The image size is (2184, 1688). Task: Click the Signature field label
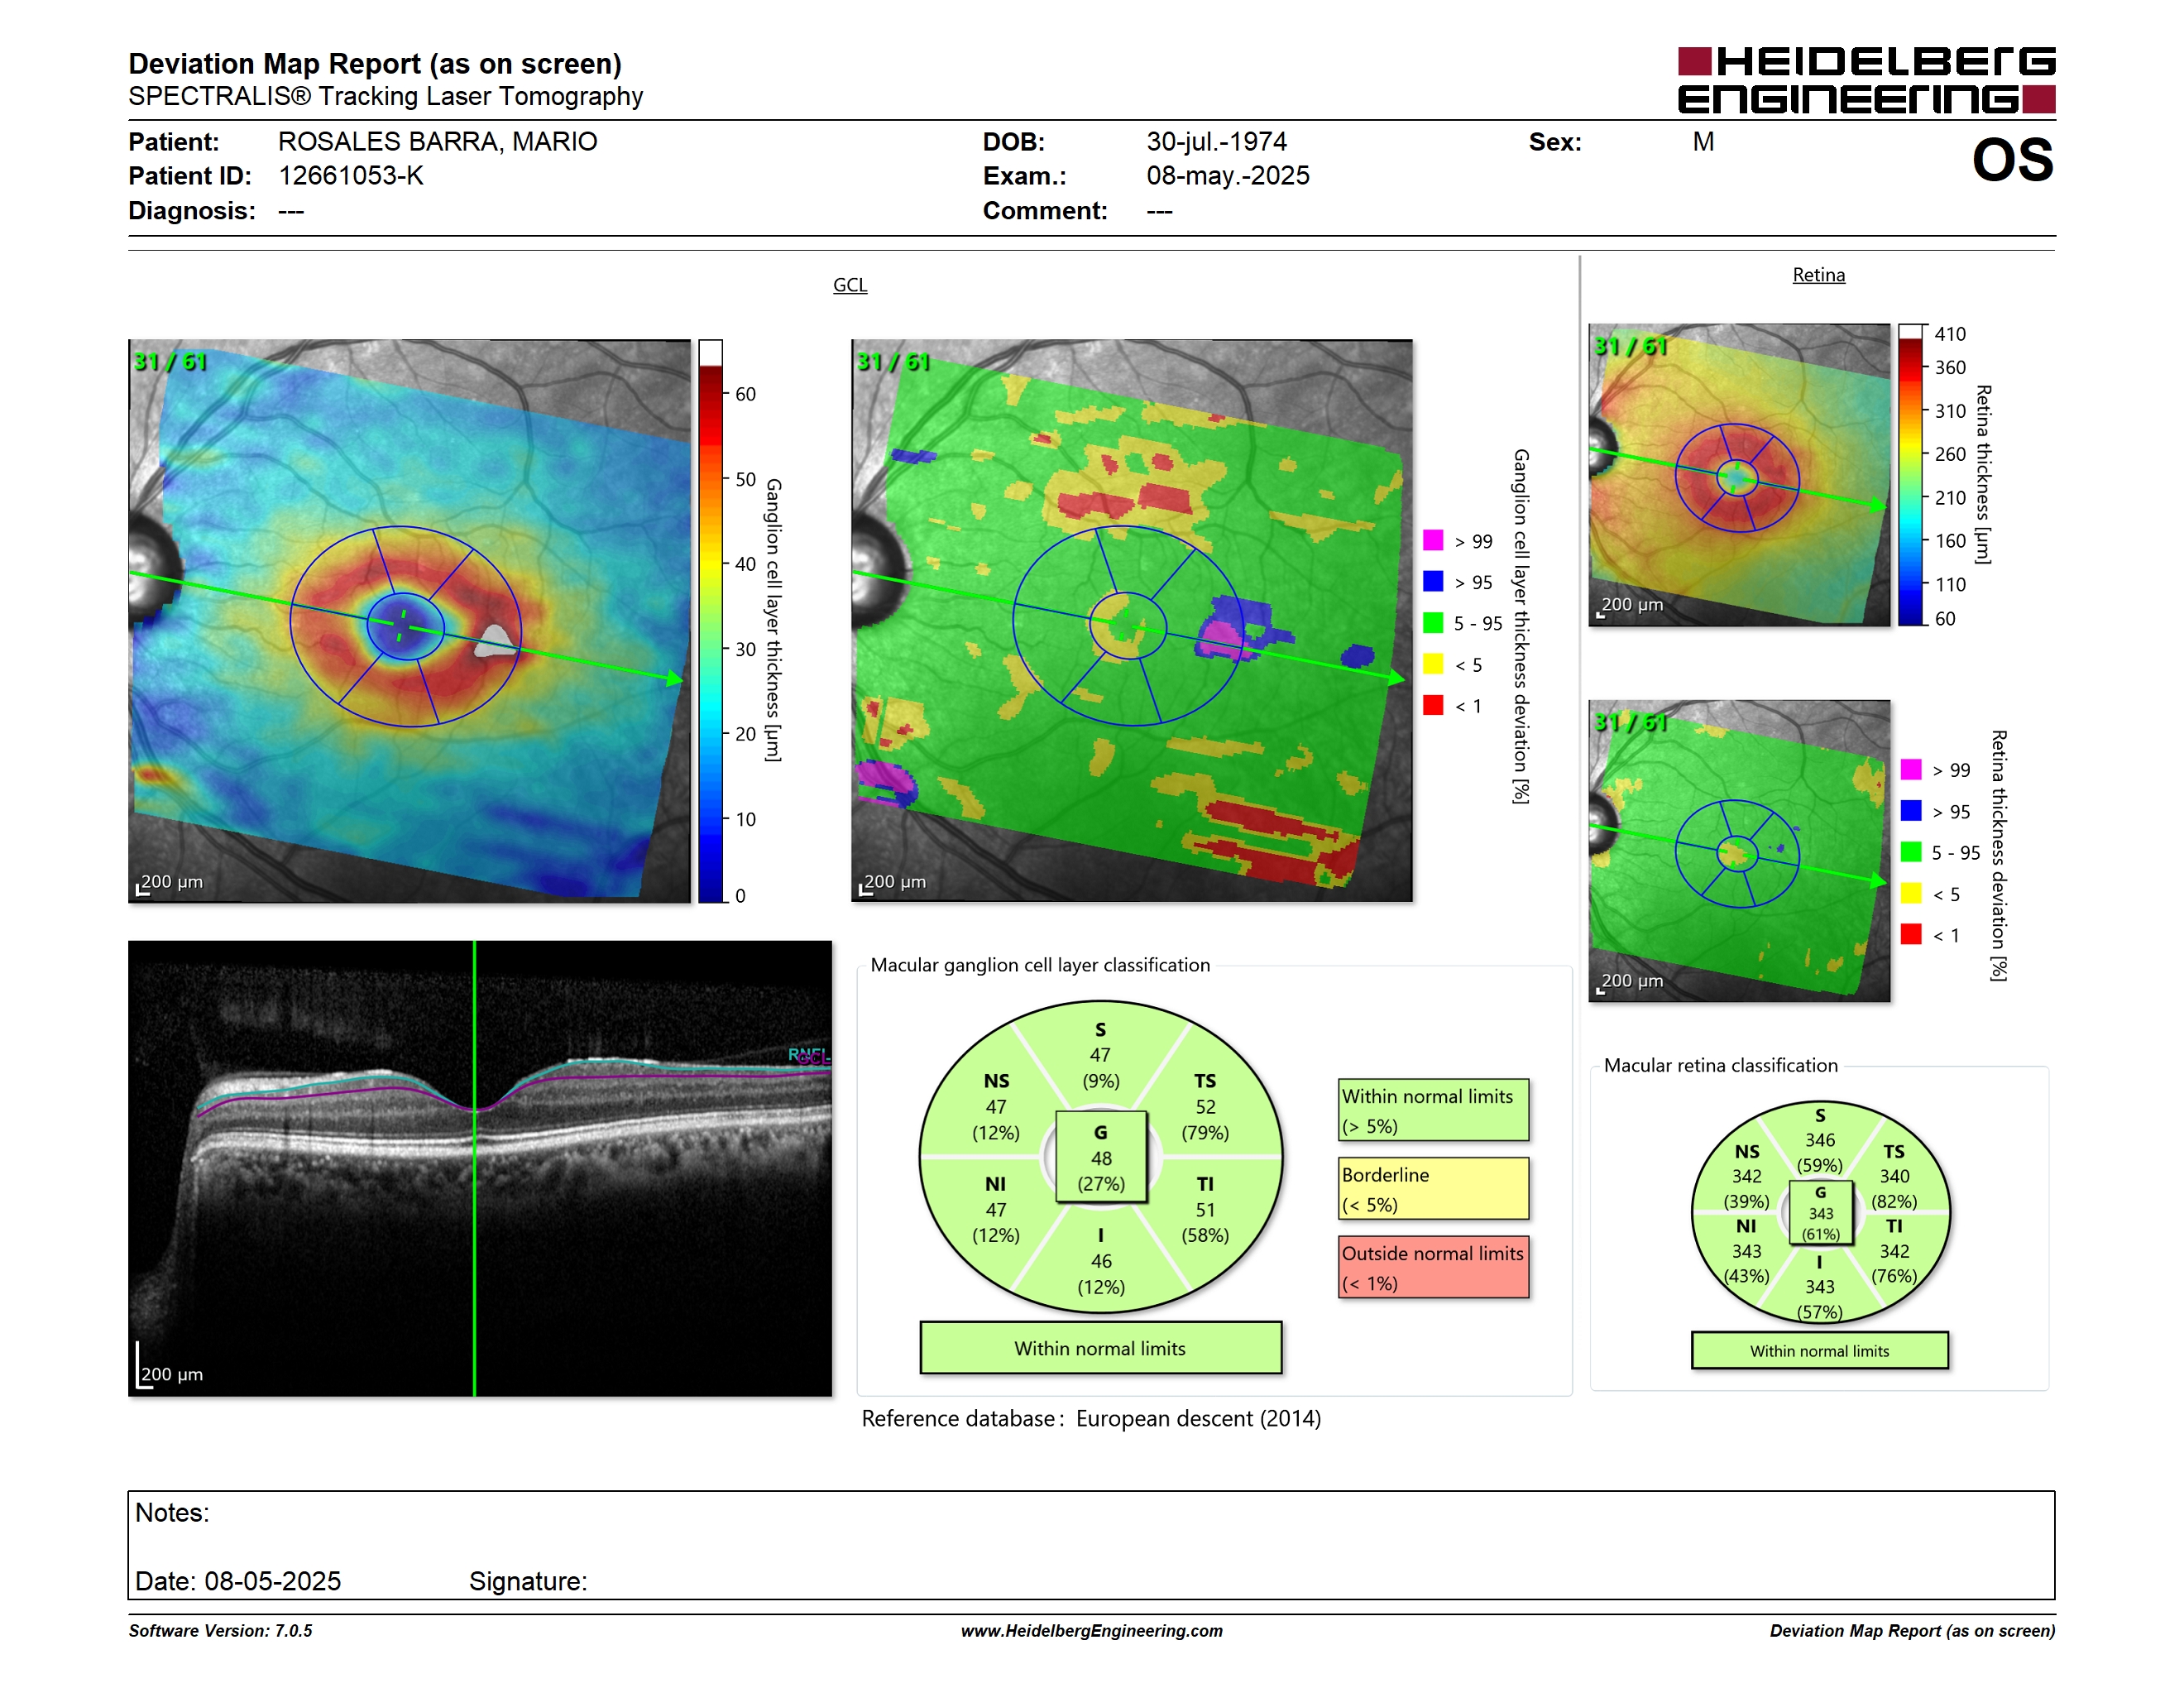[x=528, y=1581]
